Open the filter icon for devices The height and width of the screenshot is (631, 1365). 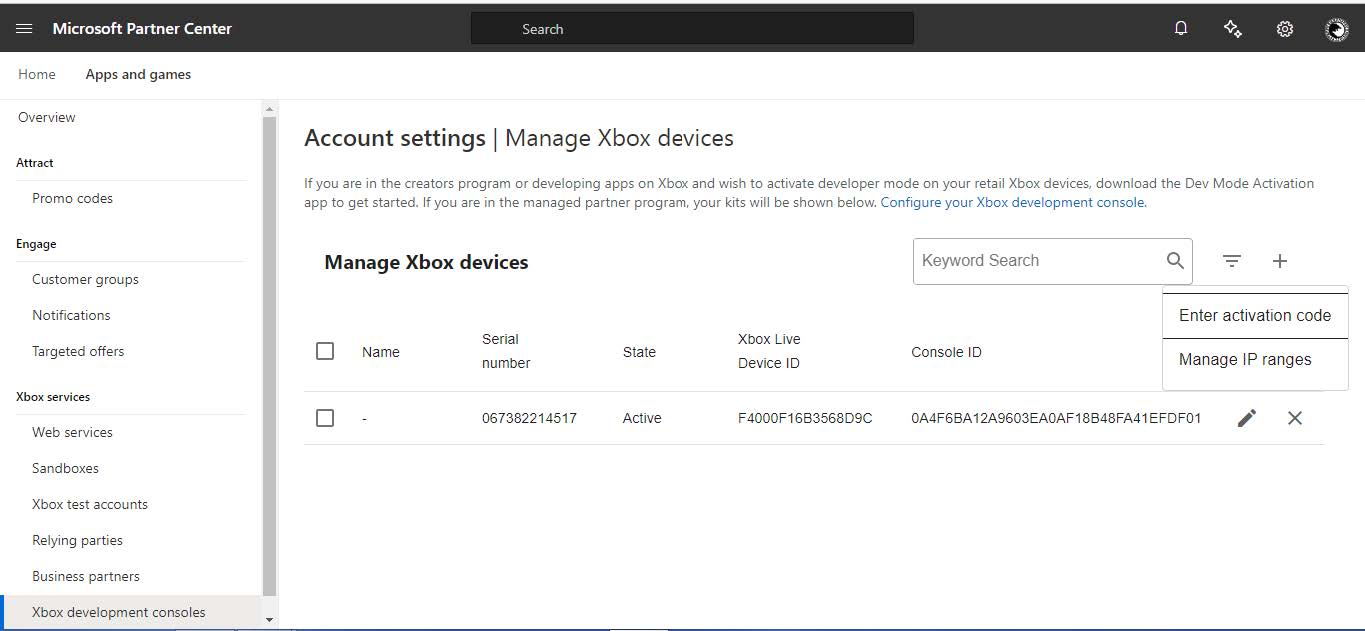[x=1232, y=261]
